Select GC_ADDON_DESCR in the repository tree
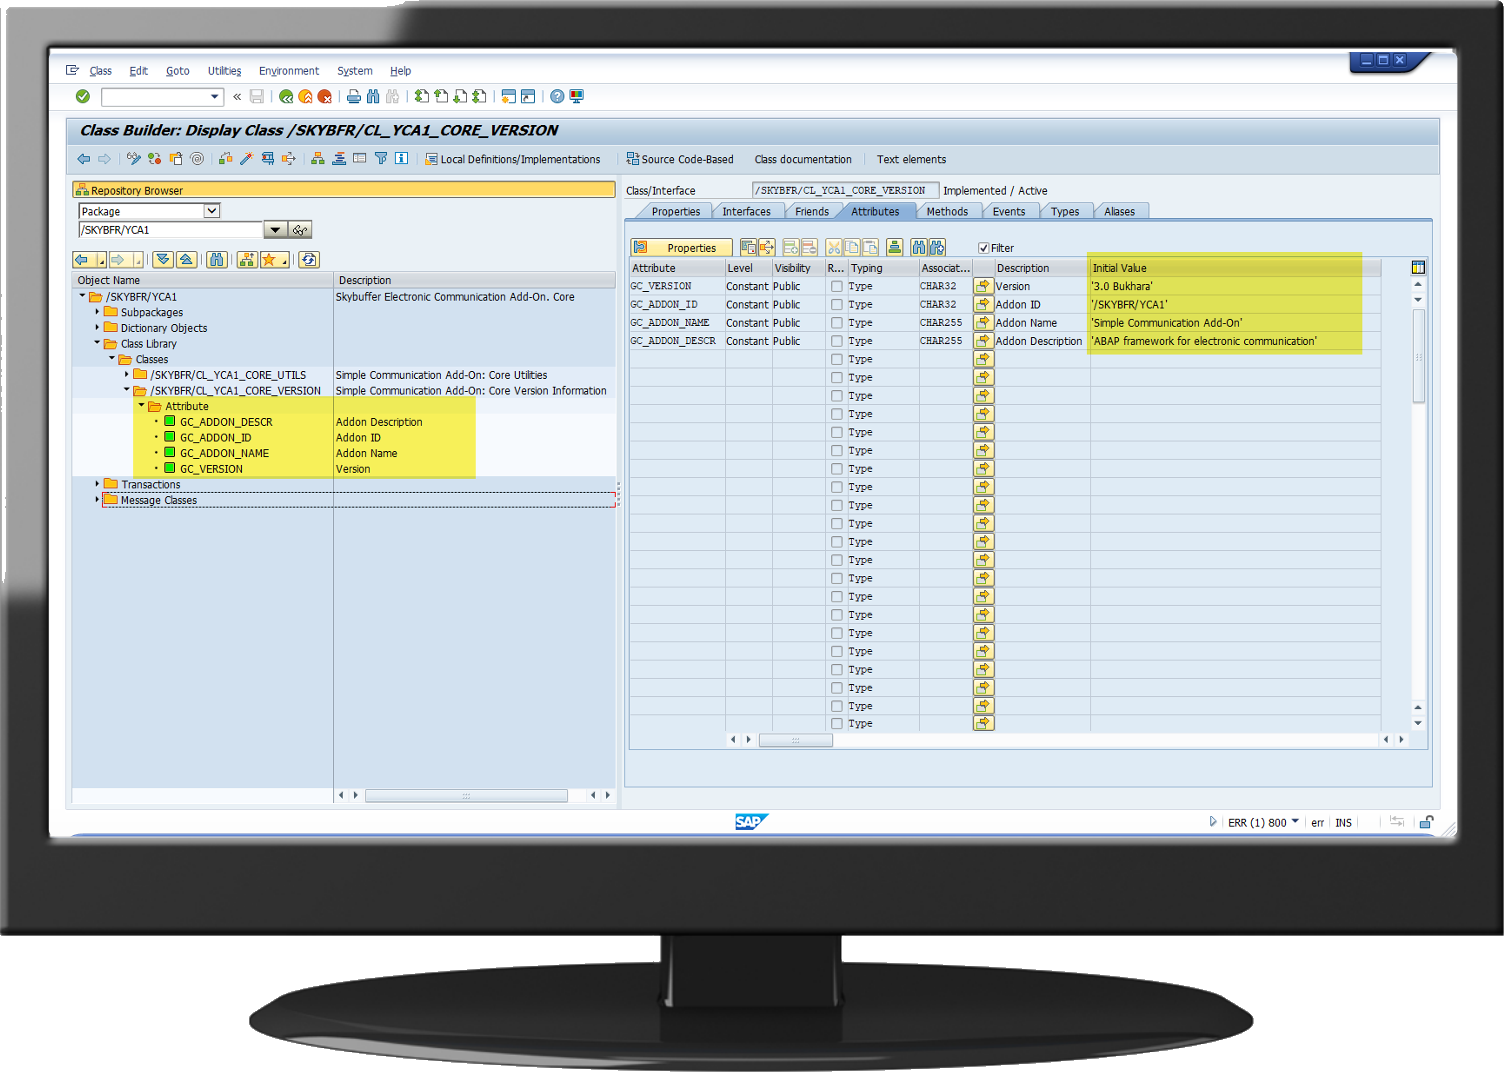 tap(226, 422)
